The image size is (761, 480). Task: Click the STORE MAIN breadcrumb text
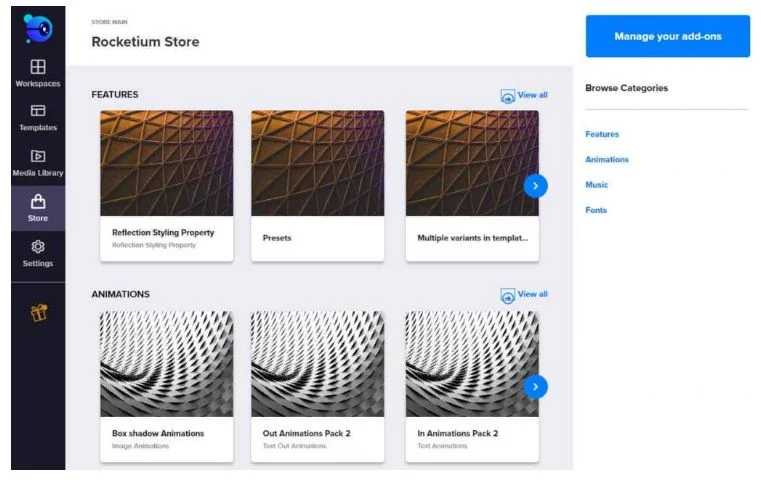pos(110,22)
